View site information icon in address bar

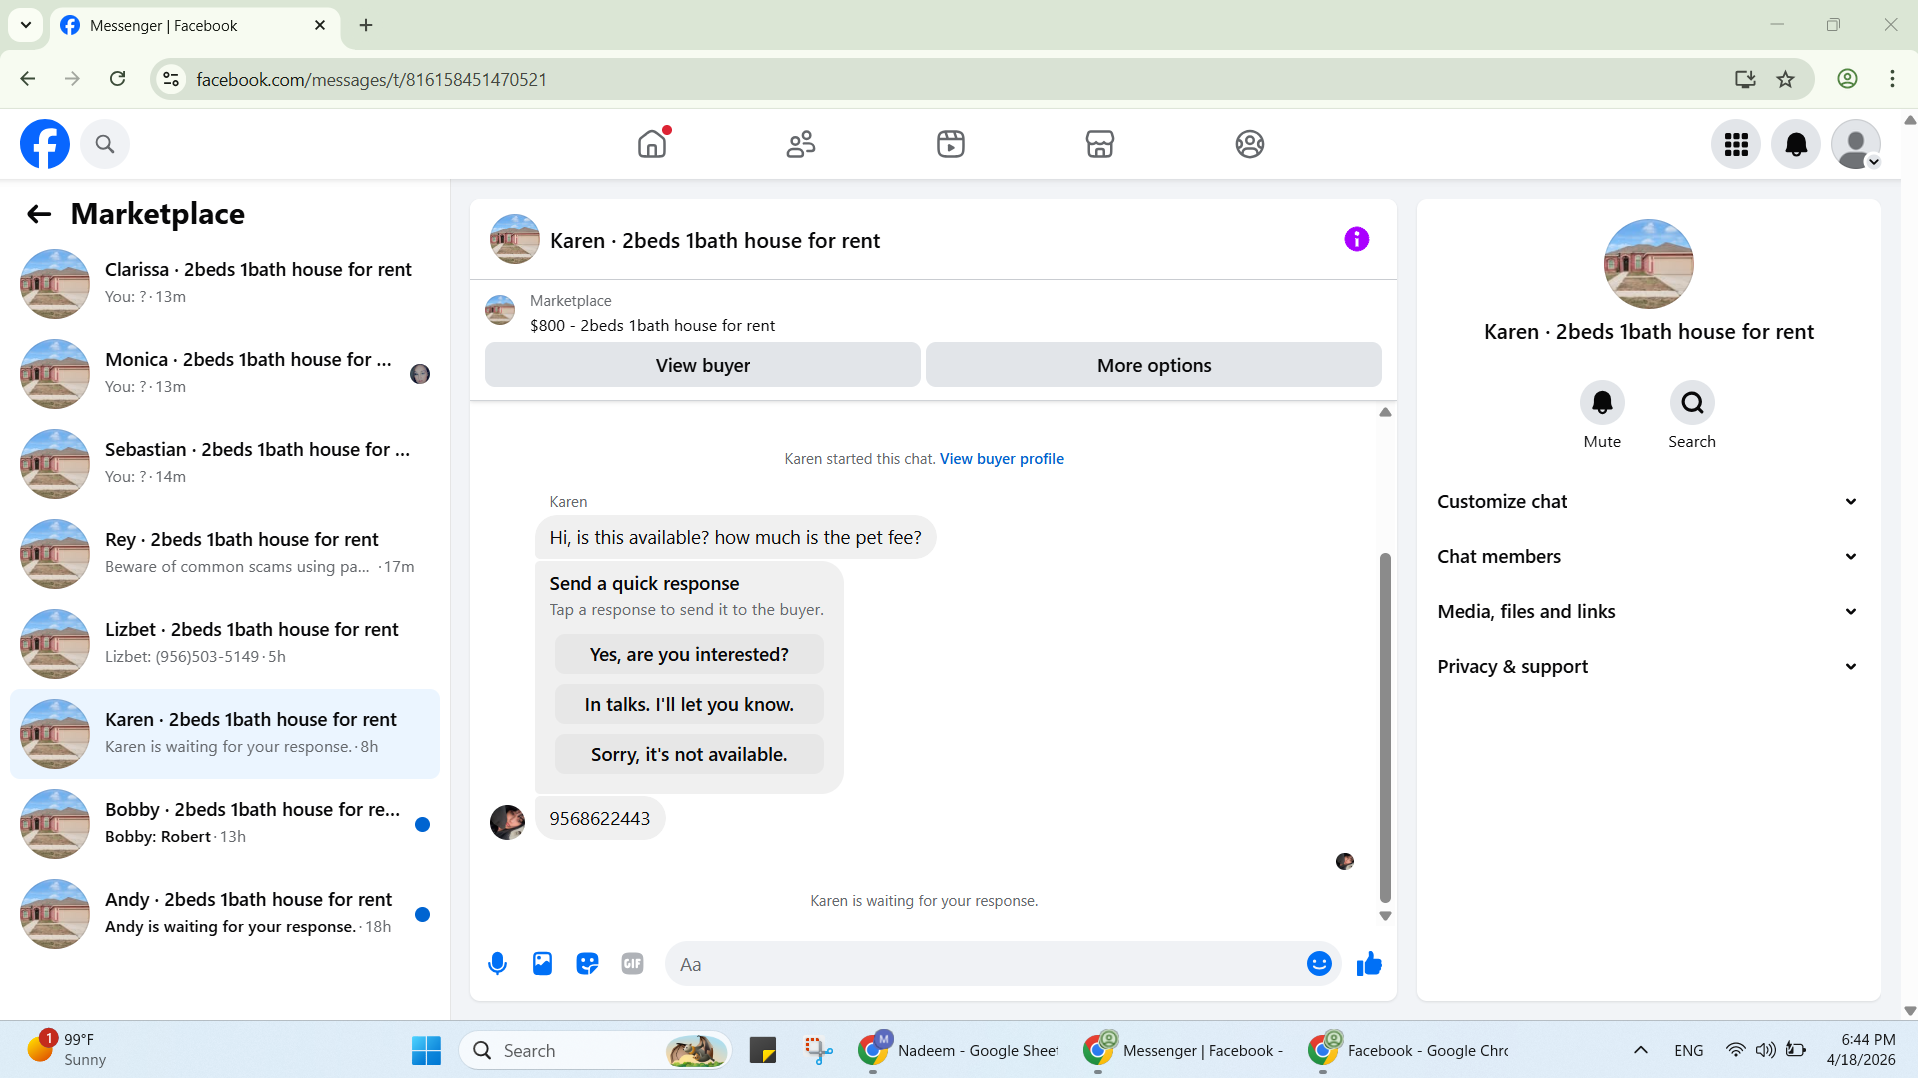(x=171, y=79)
